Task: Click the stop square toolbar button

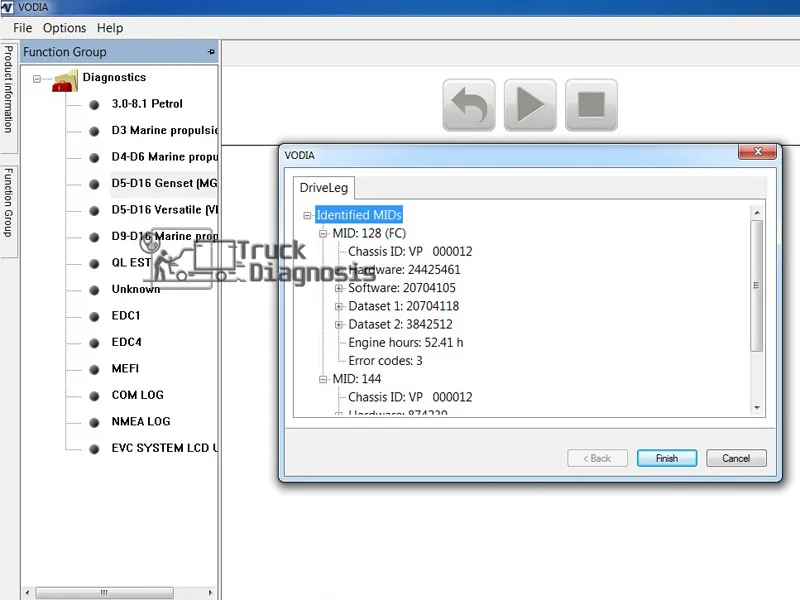Action: coord(591,105)
